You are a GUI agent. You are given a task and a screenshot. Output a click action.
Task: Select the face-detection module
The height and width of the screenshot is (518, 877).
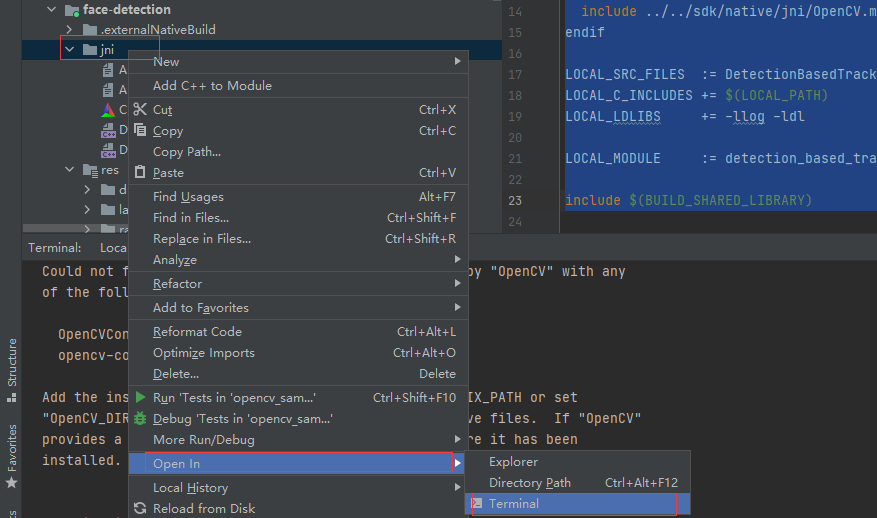point(126,10)
